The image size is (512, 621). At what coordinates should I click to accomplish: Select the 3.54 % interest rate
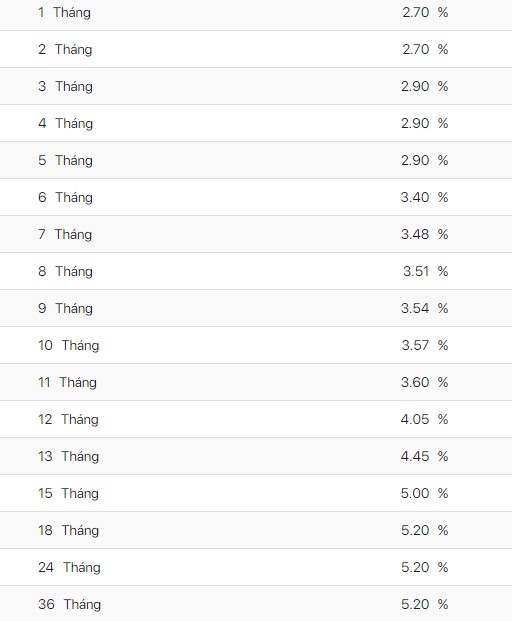point(424,308)
